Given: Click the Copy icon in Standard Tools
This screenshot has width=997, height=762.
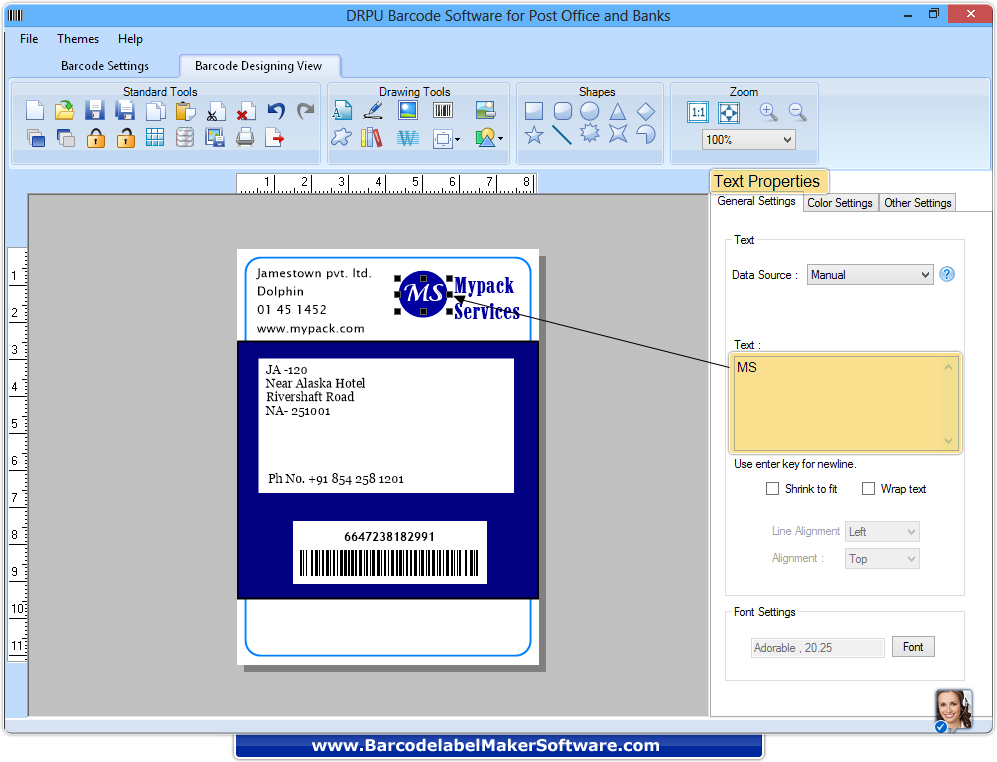Looking at the screenshot, I should tap(155, 111).
